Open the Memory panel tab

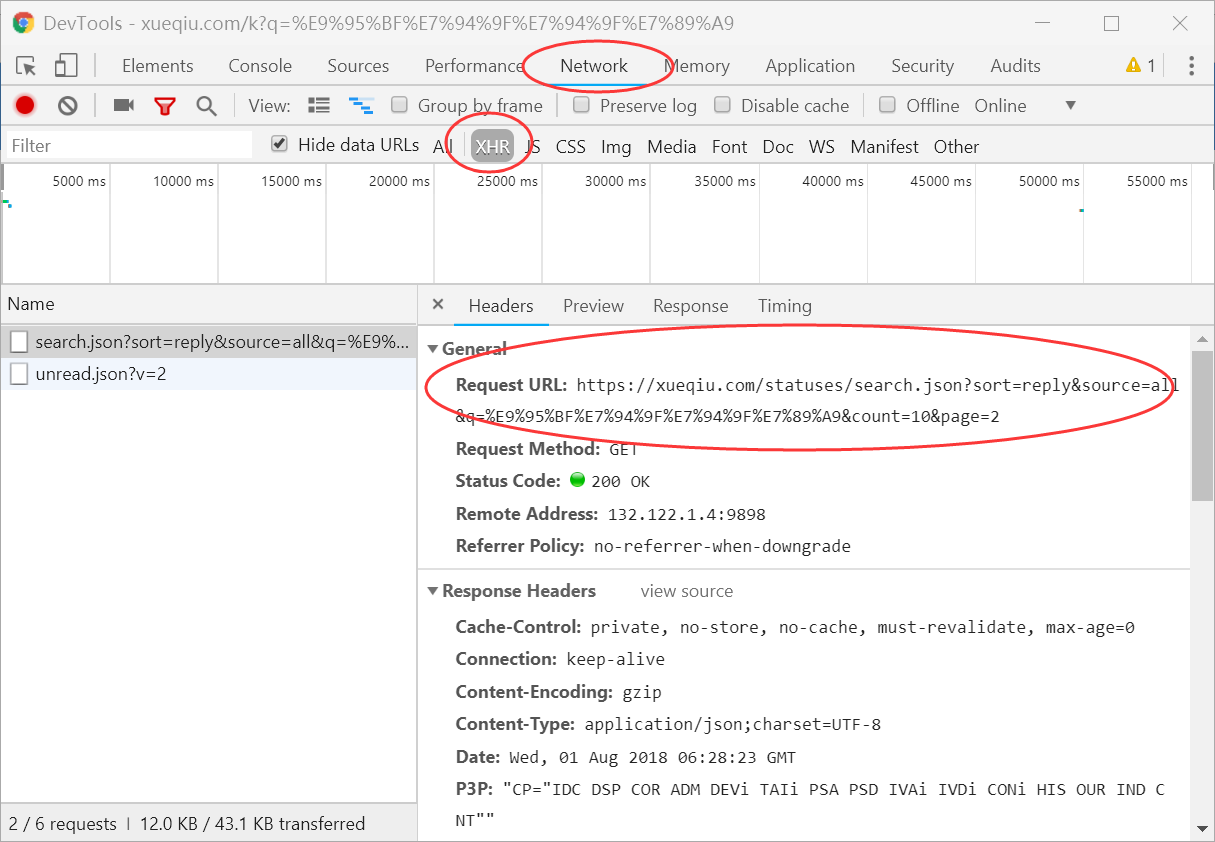(697, 66)
